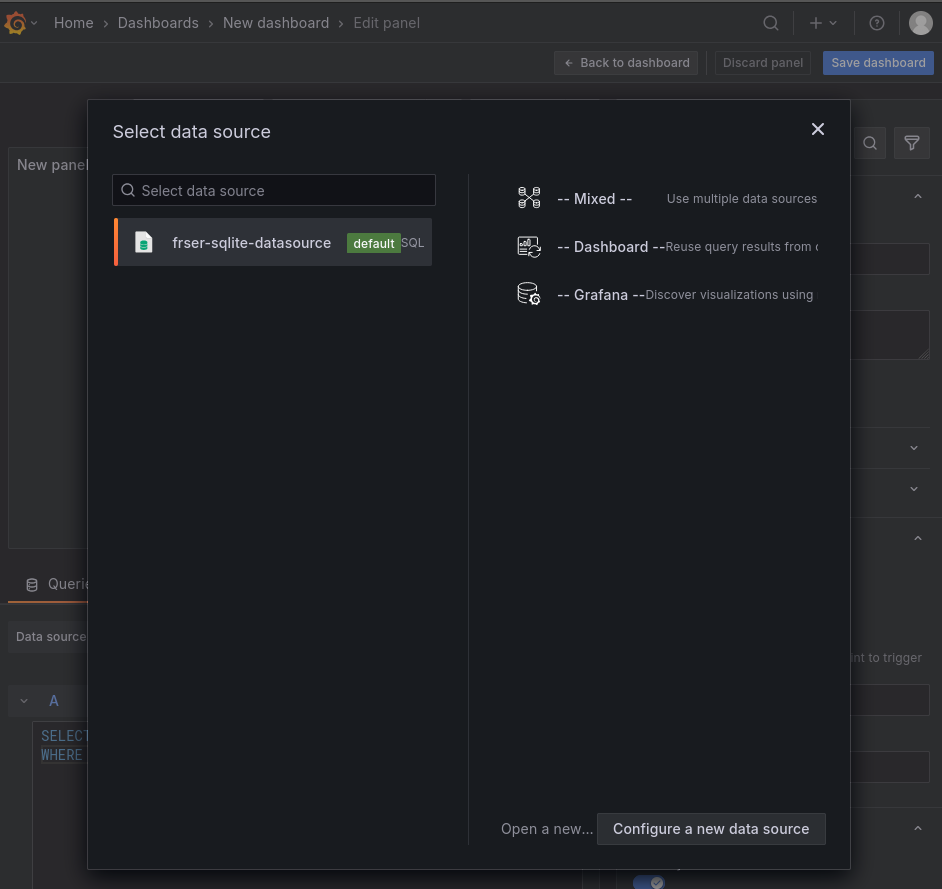The image size is (942, 889).
Task: Collapse query A using its chevron
Action: [23, 700]
